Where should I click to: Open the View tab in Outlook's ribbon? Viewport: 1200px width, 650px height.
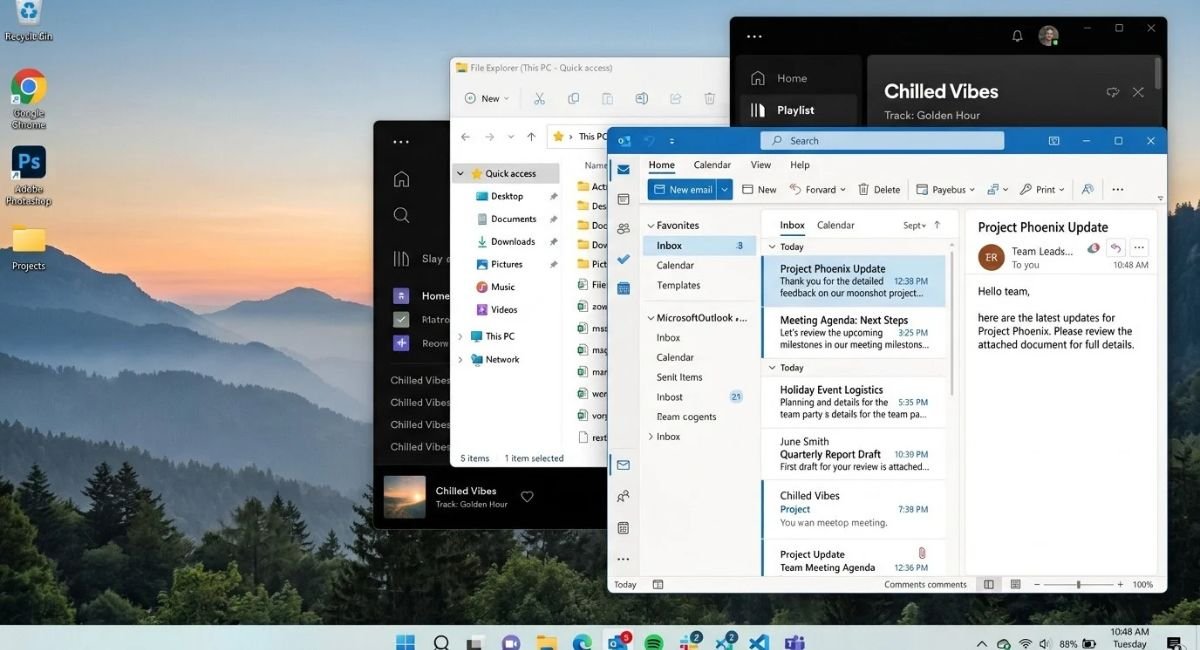coord(761,165)
